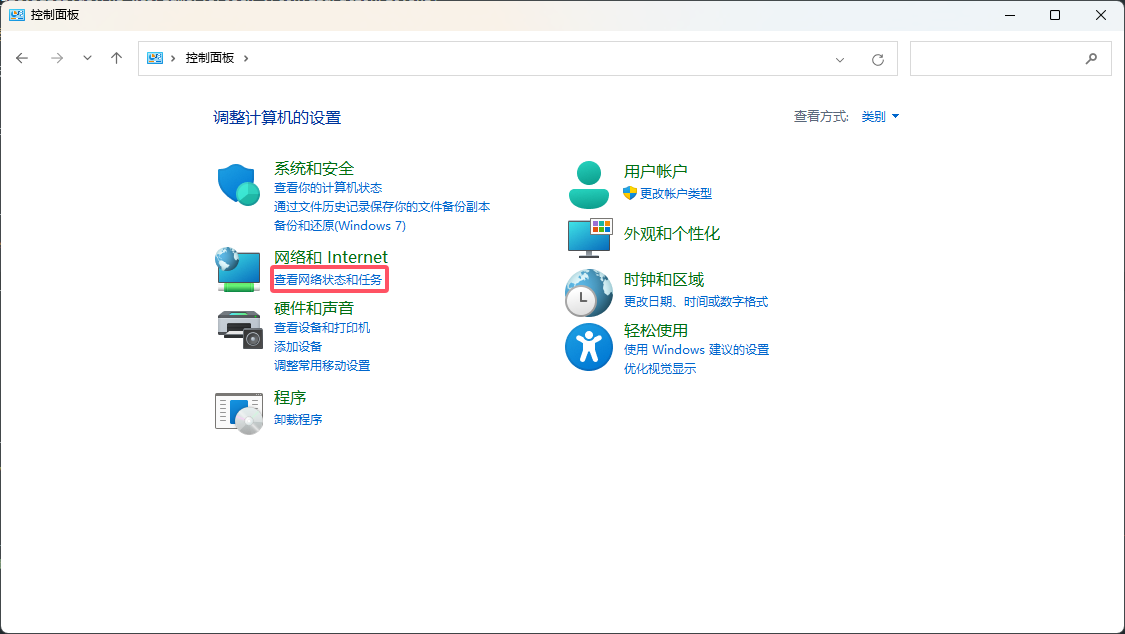1125x634 pixels.
Task: Expand chevron after 控制面板 in address bar
Action: click(x=246, y=58)
